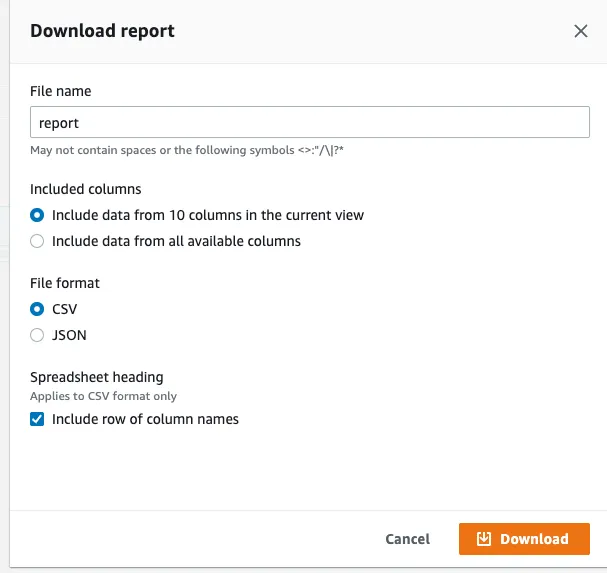Click the Include row of column names label text
The width and height of the screenshot is (607, 573).
tap(145, 419)
